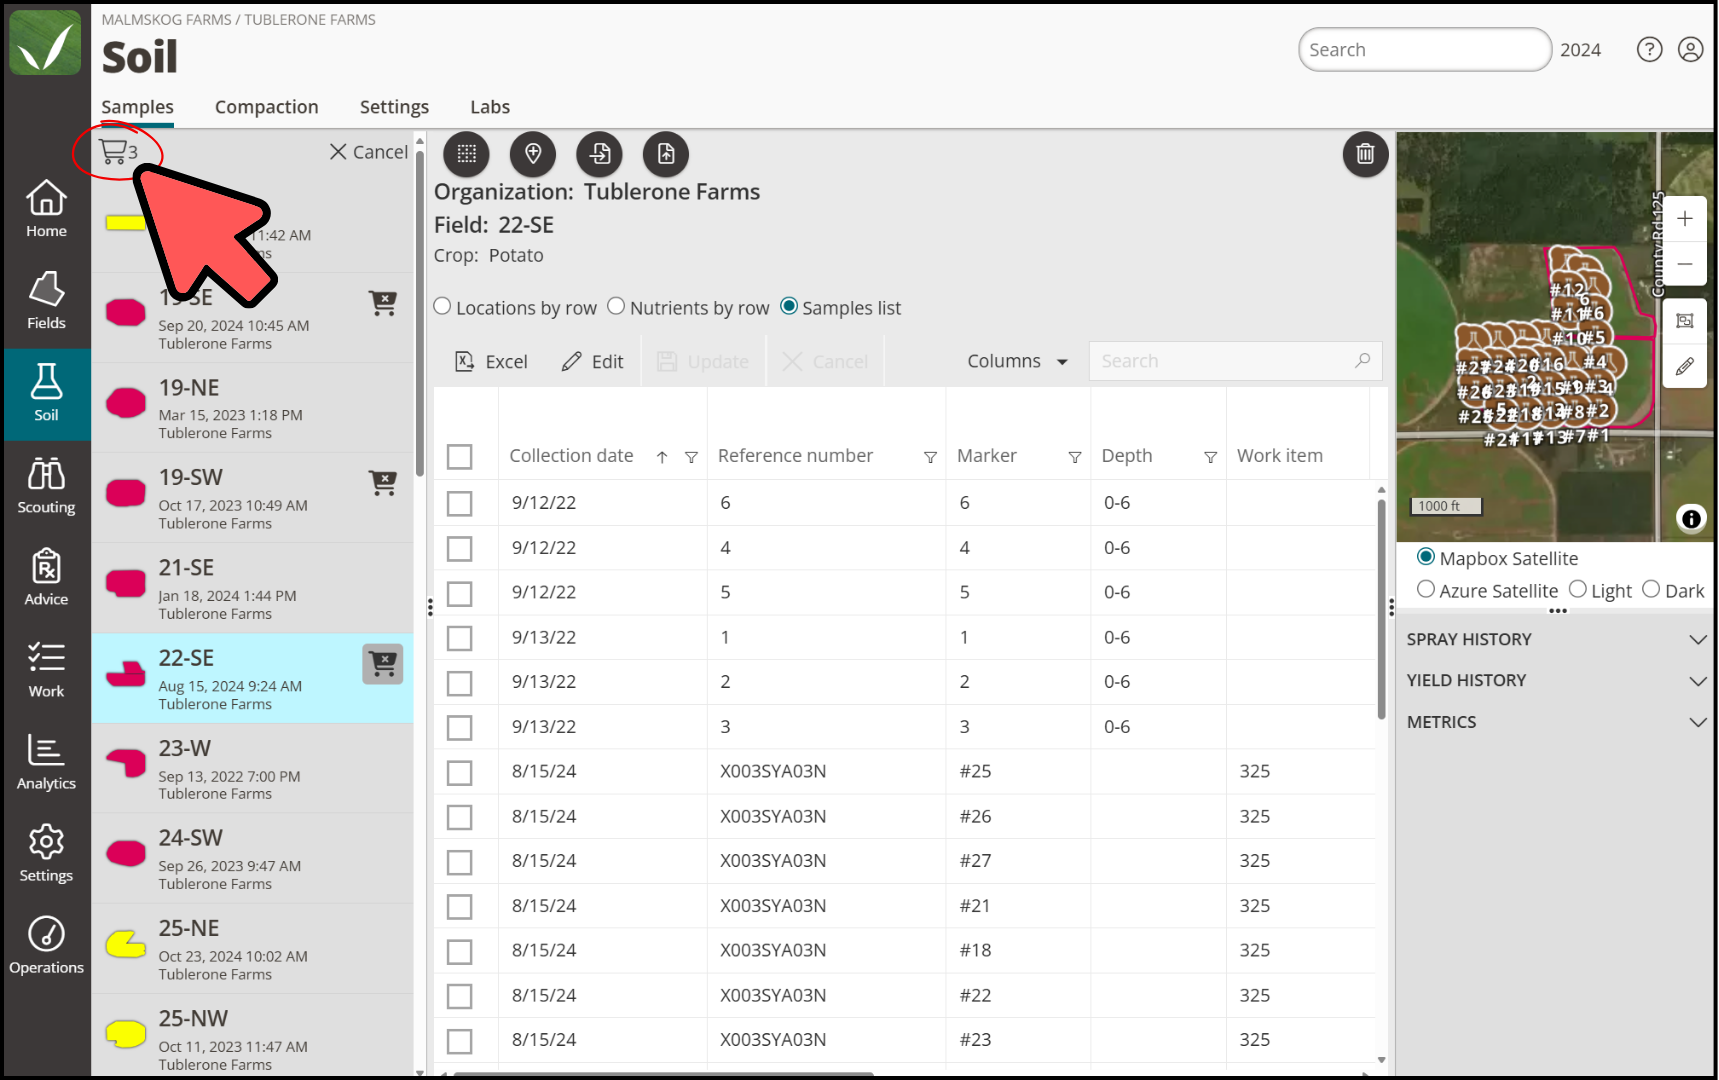Switch to the Compaction tab
Image resolution: width=1719 pixels, height=1080 pixels.
[266, 107]
